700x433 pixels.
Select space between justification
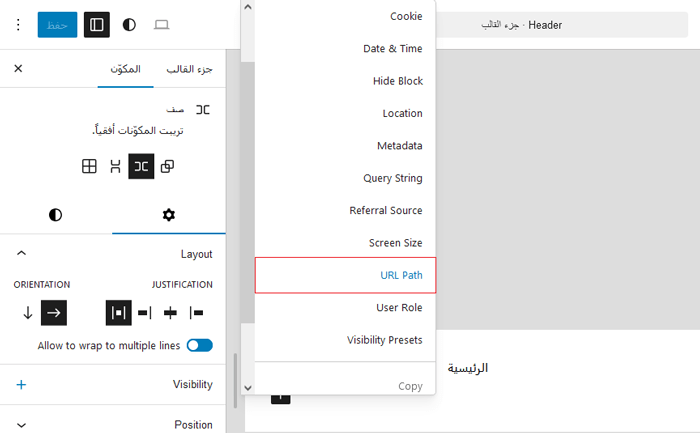click(x=119, y=313)
